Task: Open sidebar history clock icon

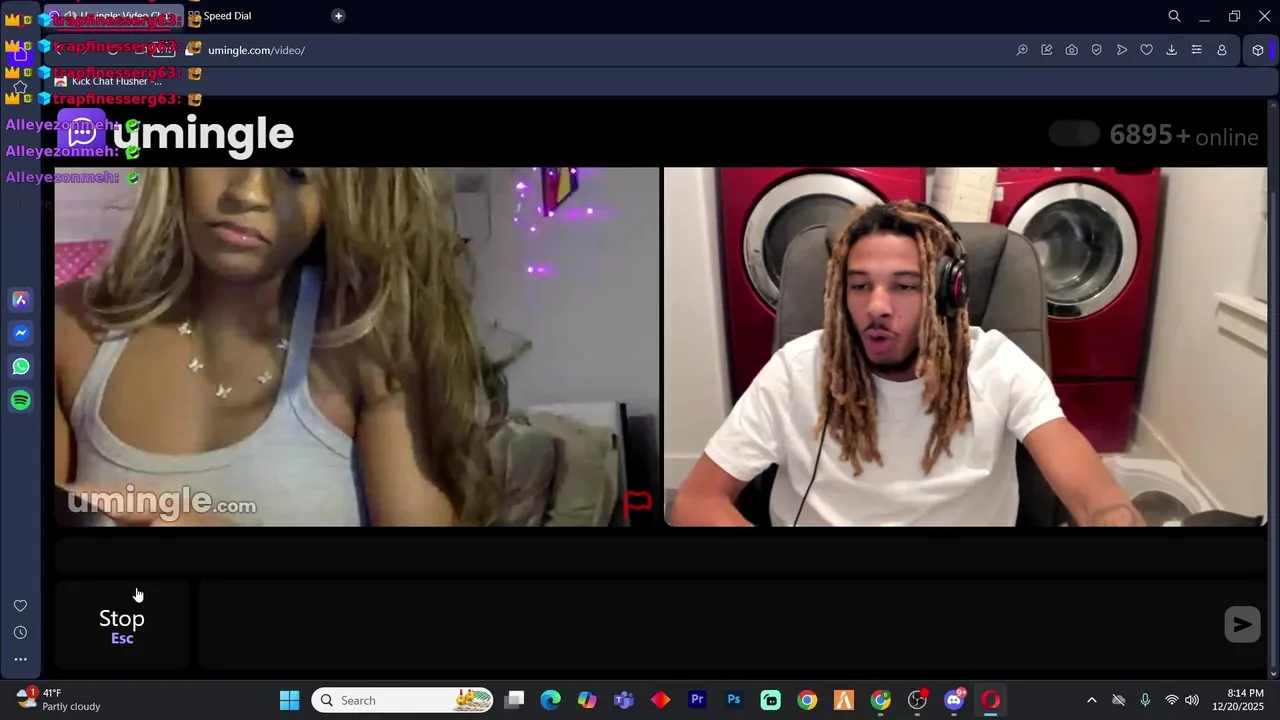Action: (20, 633)
